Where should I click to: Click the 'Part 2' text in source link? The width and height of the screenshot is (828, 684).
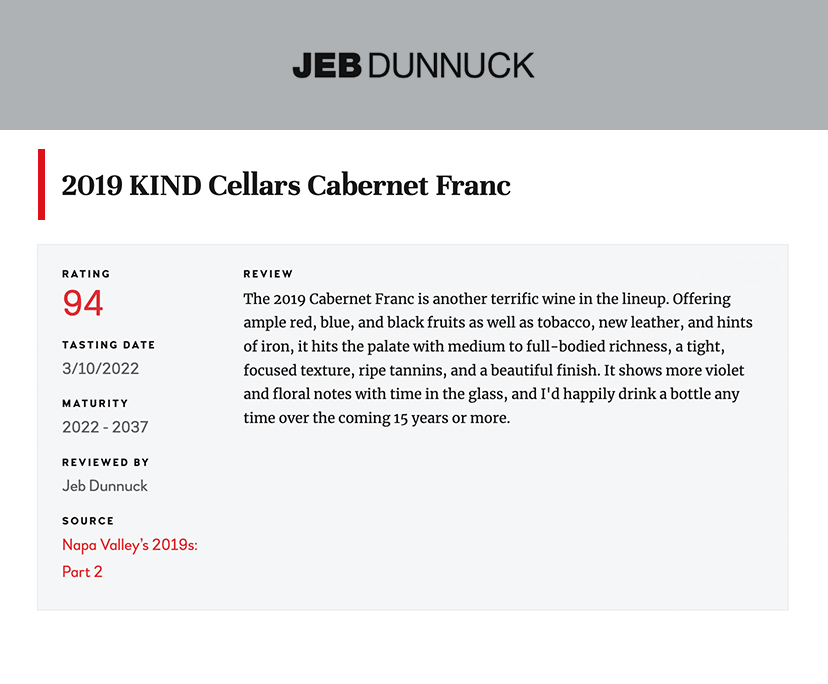82,572
